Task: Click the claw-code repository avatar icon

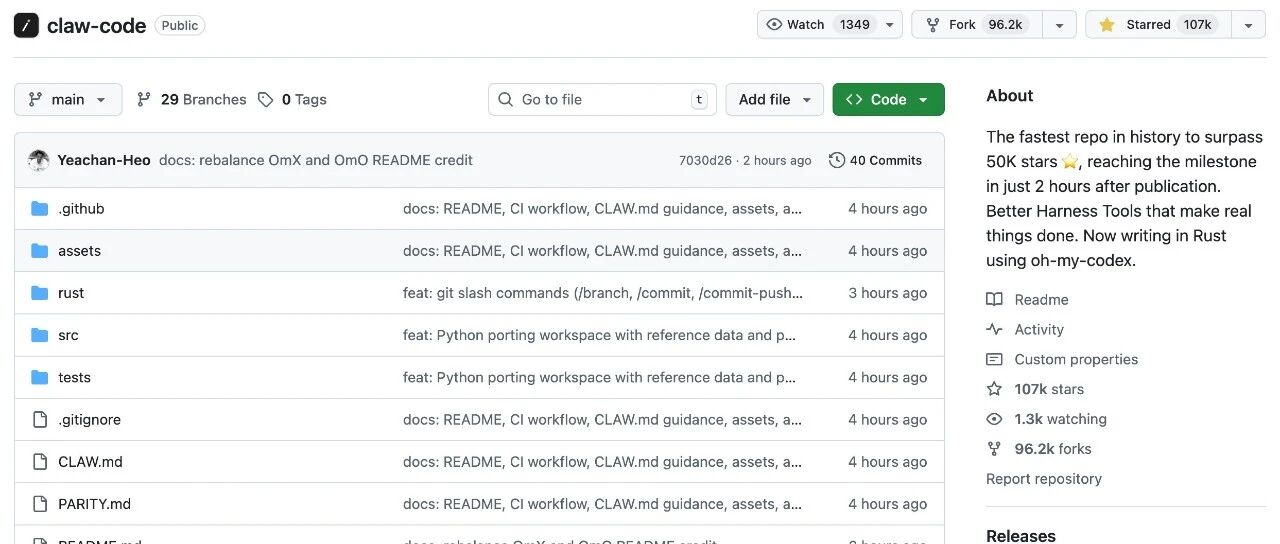Action: [x=26, y=26]
